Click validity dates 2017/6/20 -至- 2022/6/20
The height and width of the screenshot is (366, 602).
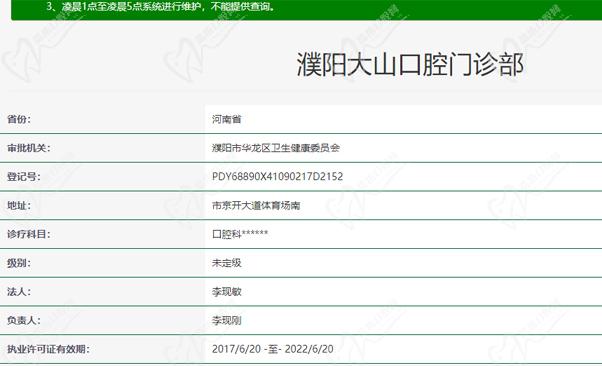tap(273, 349)
